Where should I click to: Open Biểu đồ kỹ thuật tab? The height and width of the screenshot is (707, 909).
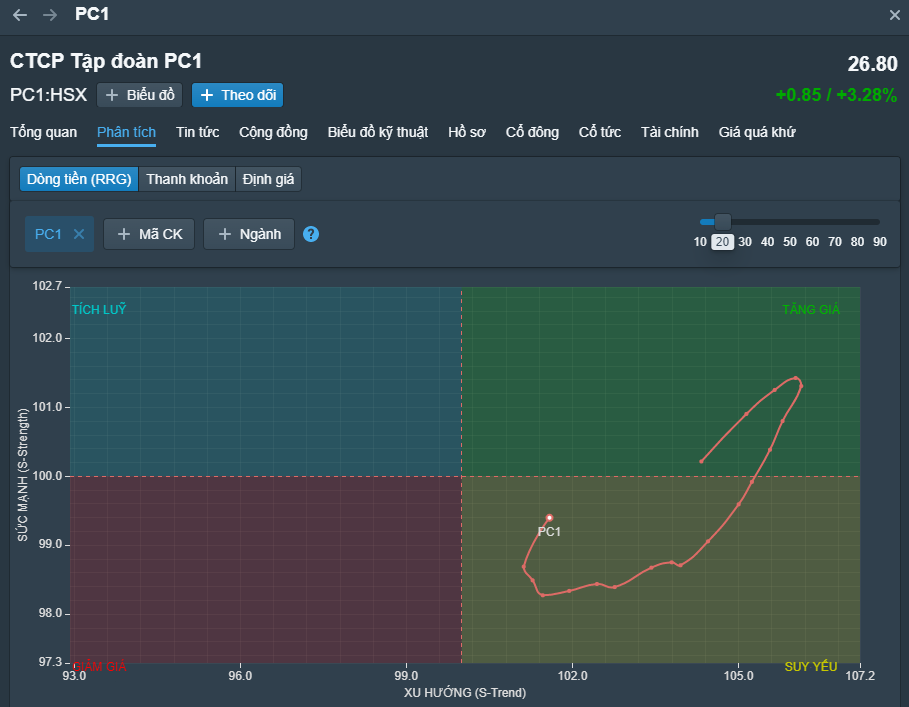(377, 132)
